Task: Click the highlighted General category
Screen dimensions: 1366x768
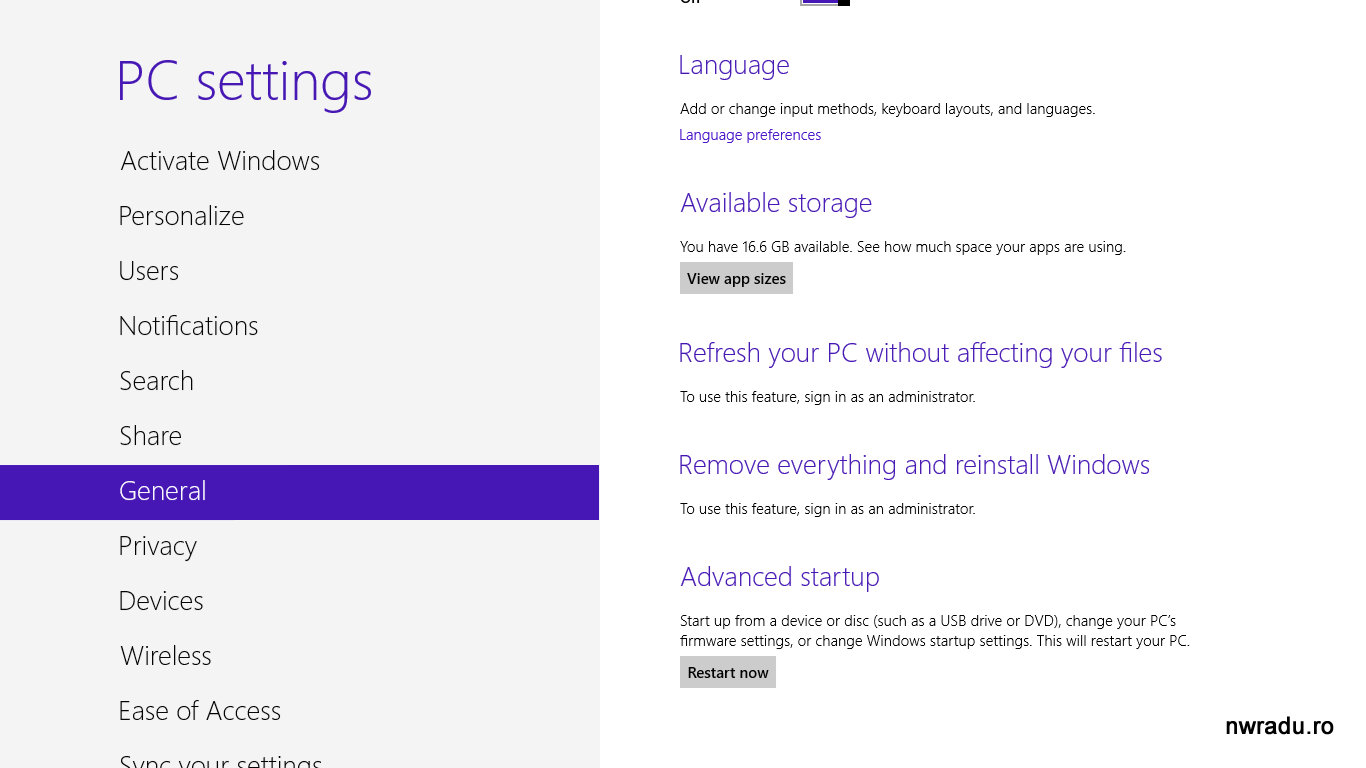Action: (x=163, y=491)
